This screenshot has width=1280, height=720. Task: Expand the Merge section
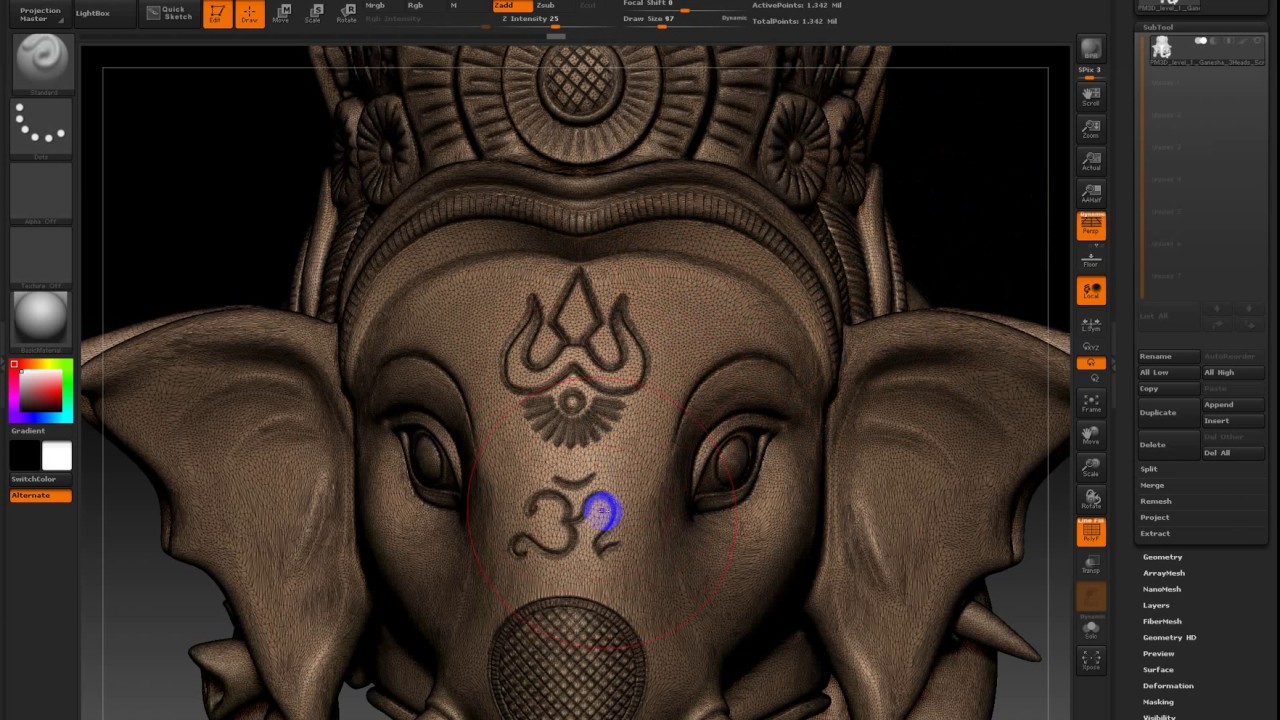click(1152, 485)
